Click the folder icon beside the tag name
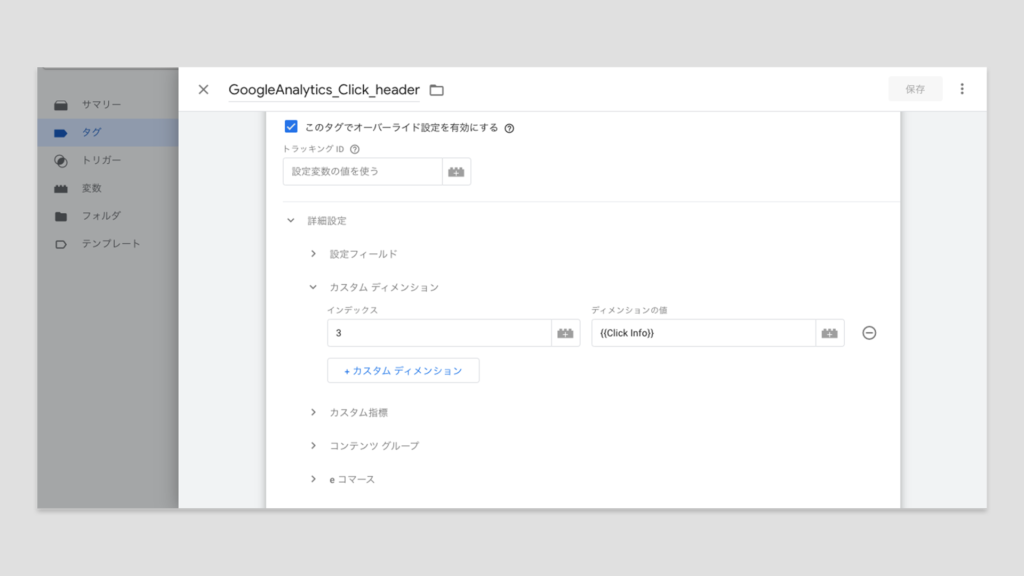This screenshot has height=576, width=1024. 436,90
